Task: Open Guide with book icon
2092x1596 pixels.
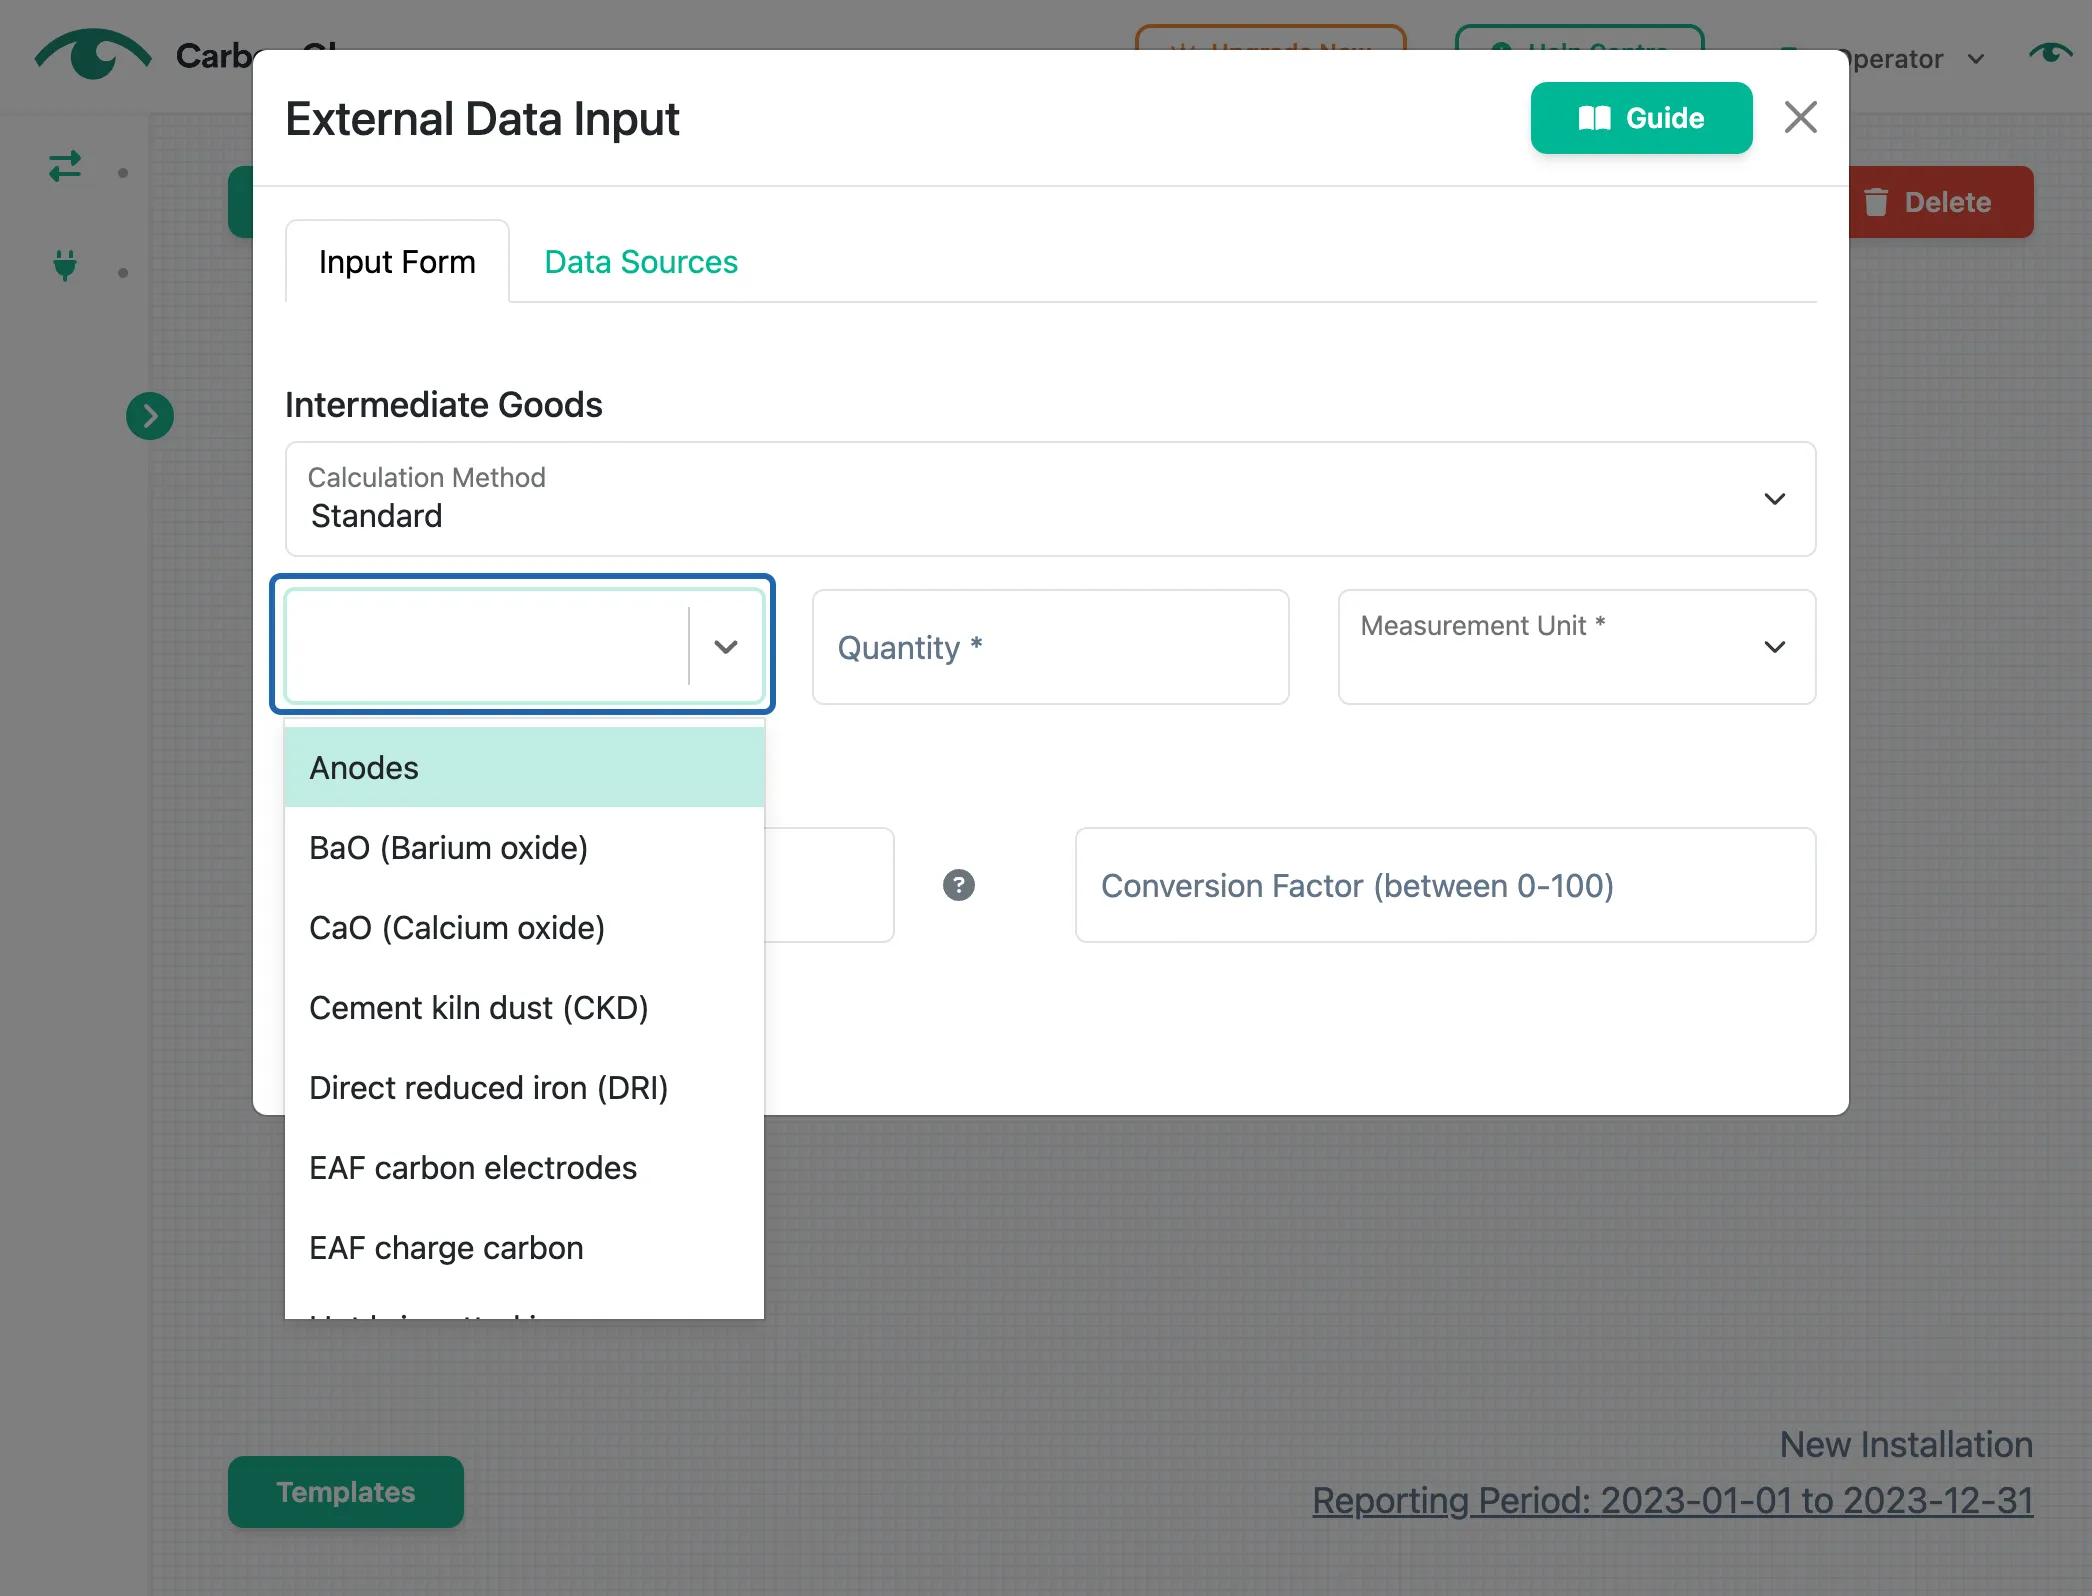Action: point(1640,118)
